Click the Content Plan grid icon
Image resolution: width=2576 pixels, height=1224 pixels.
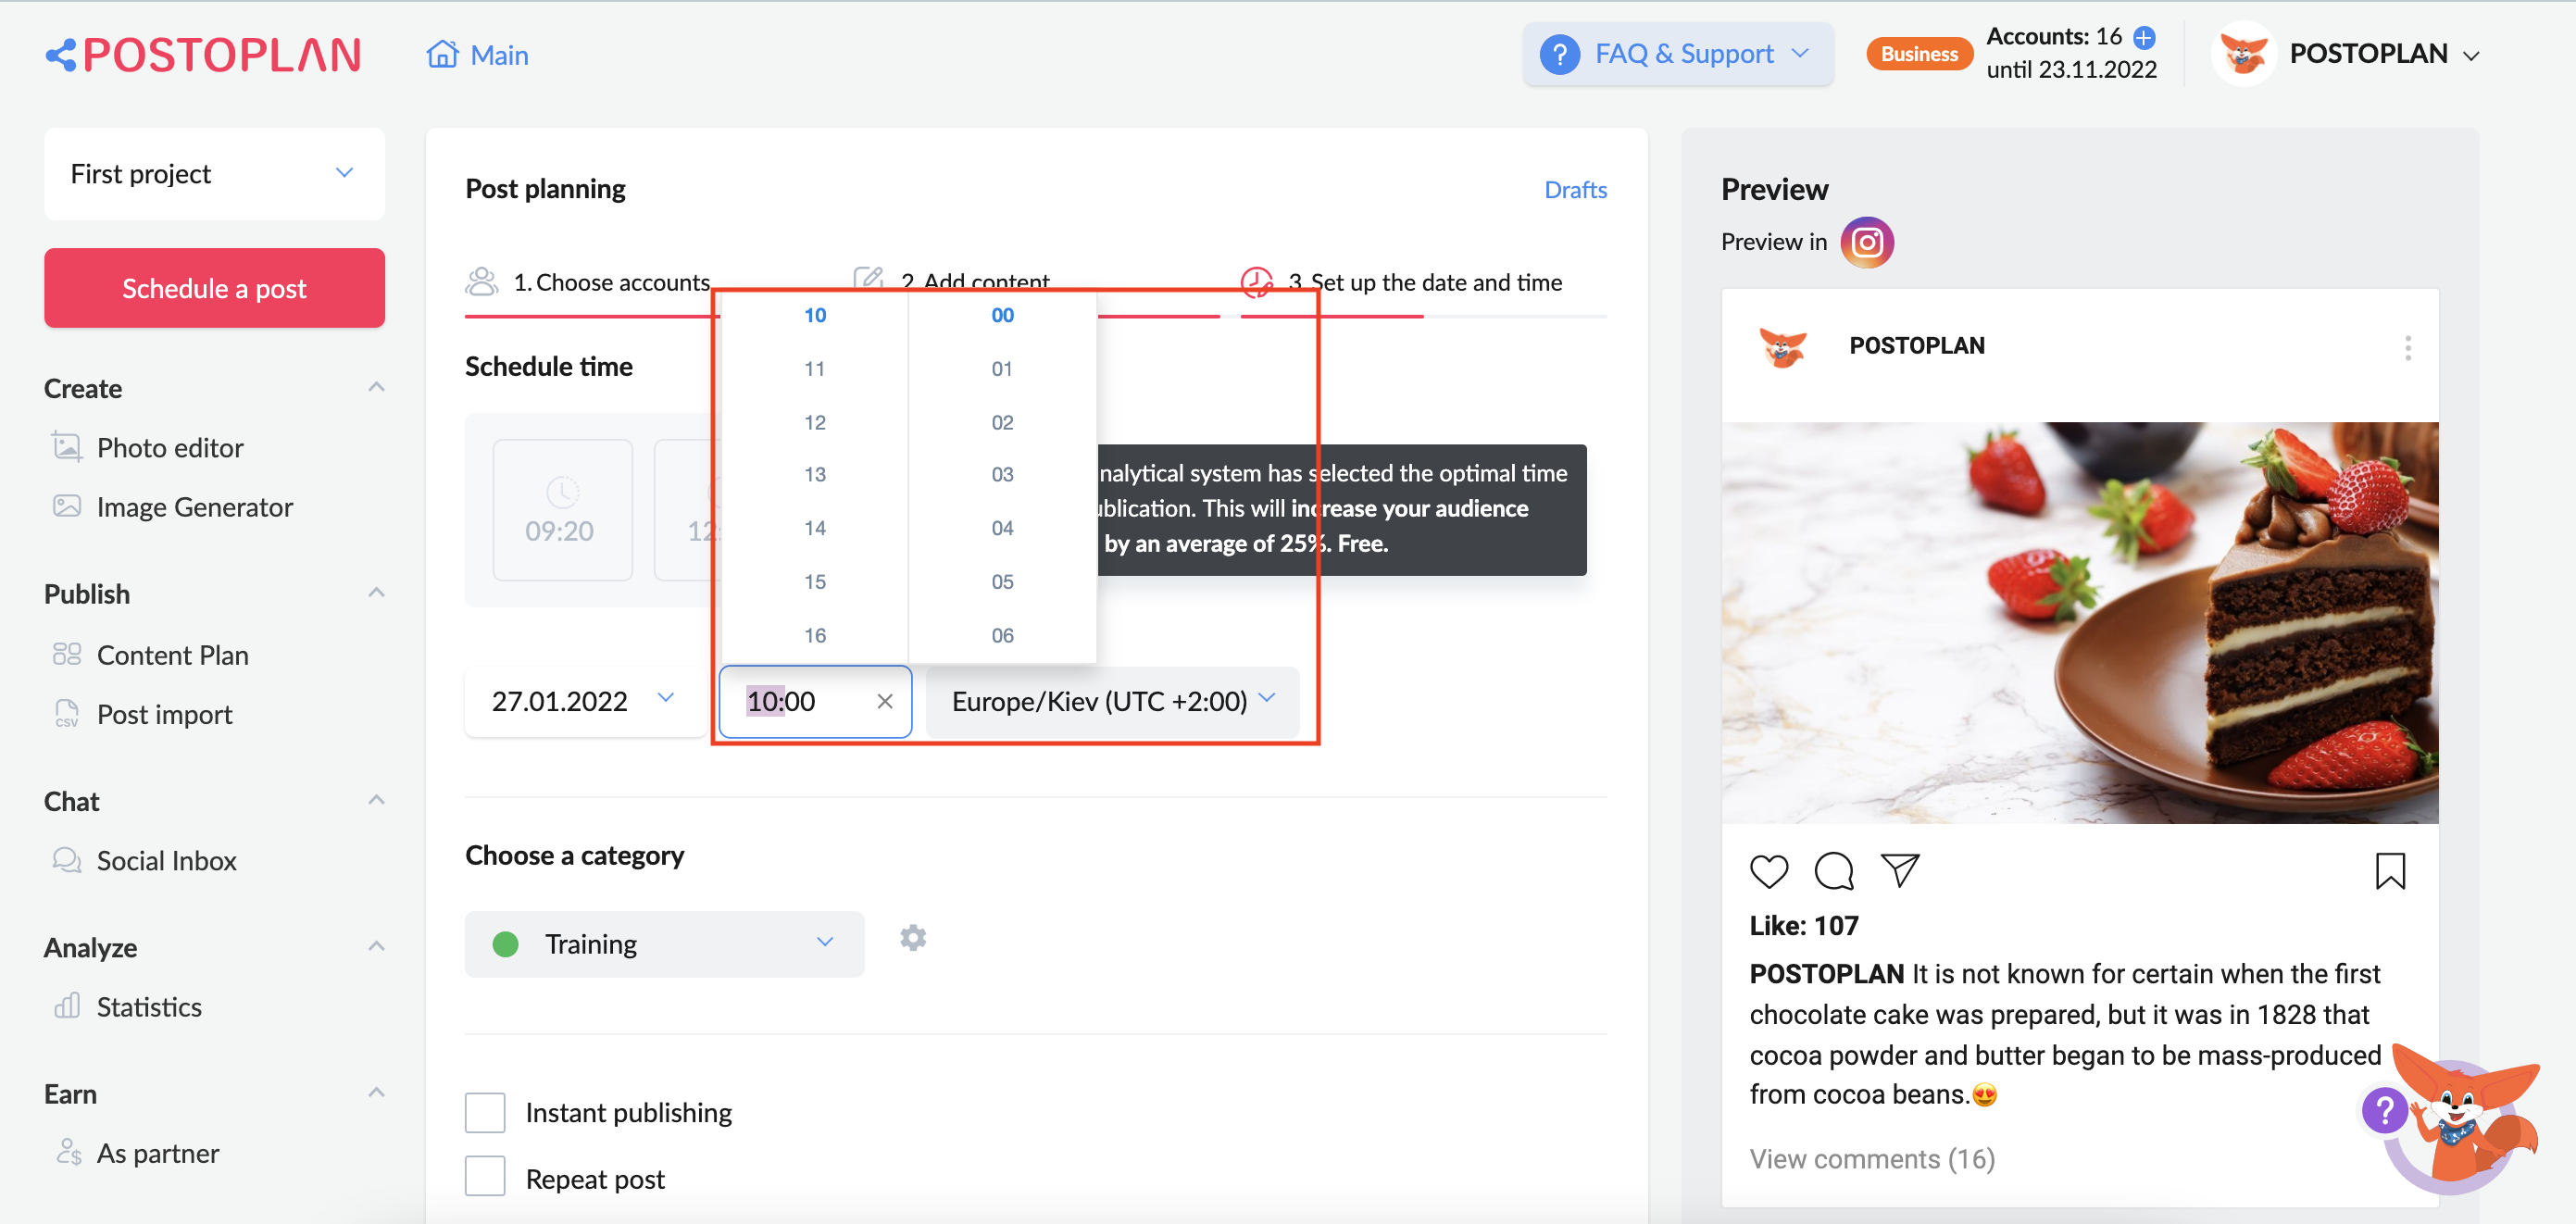pos(66,654)
